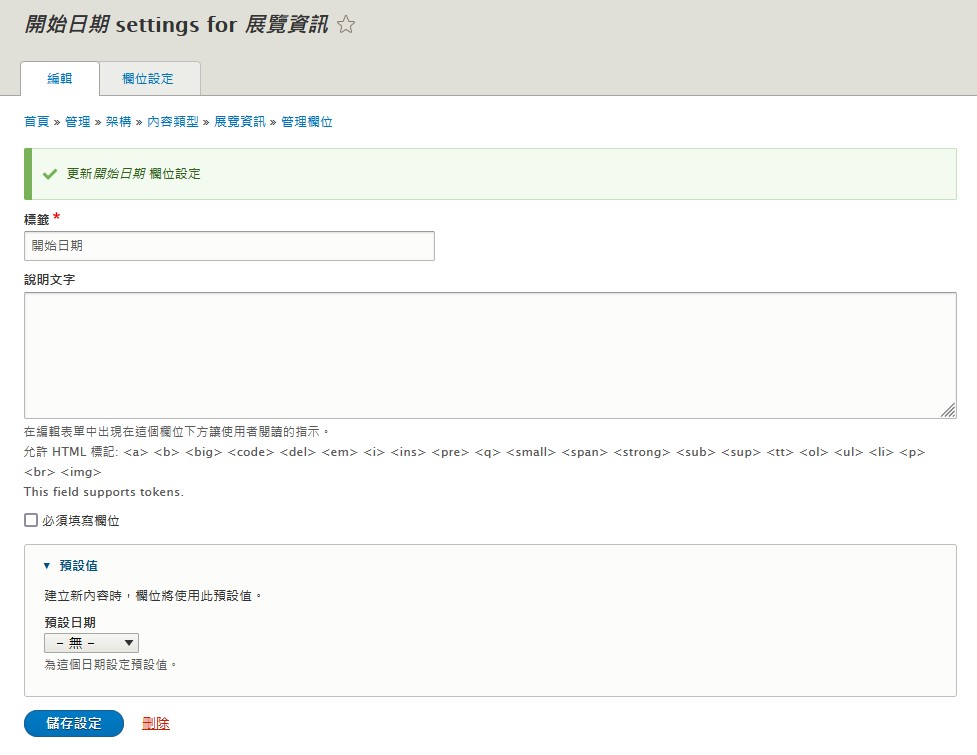The width and height of the screenshot is (977, 755).
Task: Select the 內容類型 breadcrumb link
Action: point(172,122)
